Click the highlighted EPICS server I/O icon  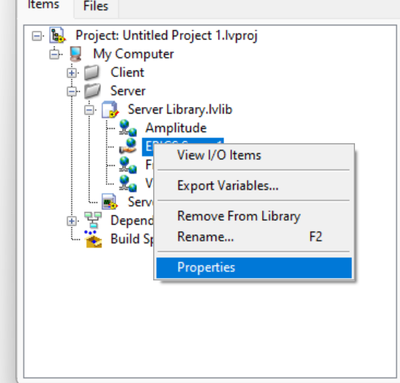[128, 146]
